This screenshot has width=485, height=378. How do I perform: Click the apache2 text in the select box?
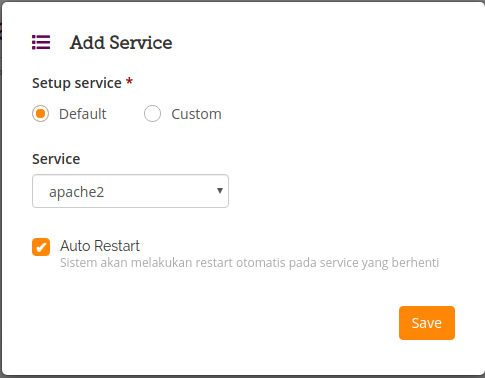[77, 192]
